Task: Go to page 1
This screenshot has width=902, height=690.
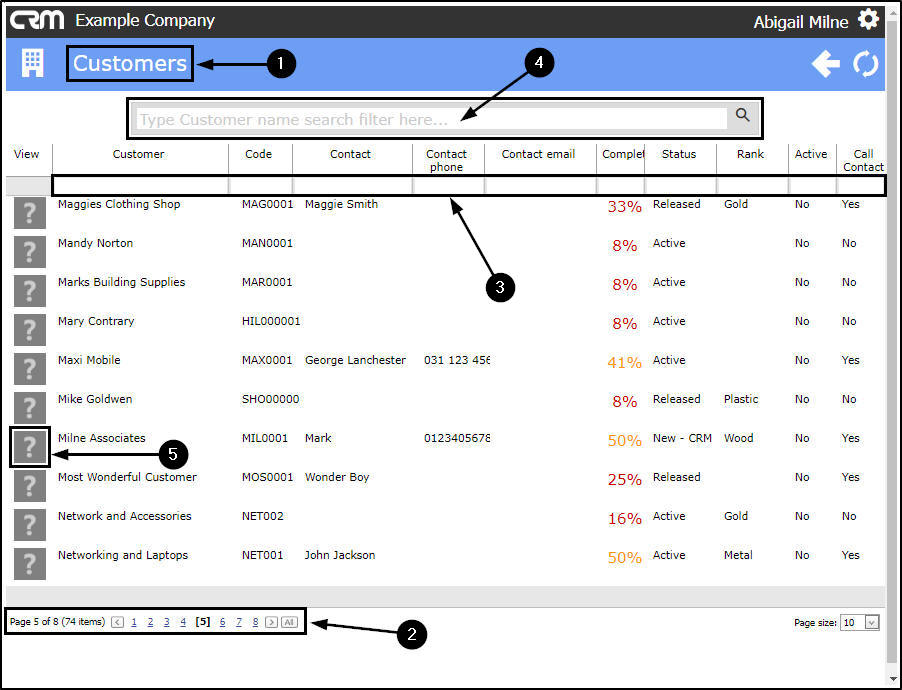Action: point(134,622)
